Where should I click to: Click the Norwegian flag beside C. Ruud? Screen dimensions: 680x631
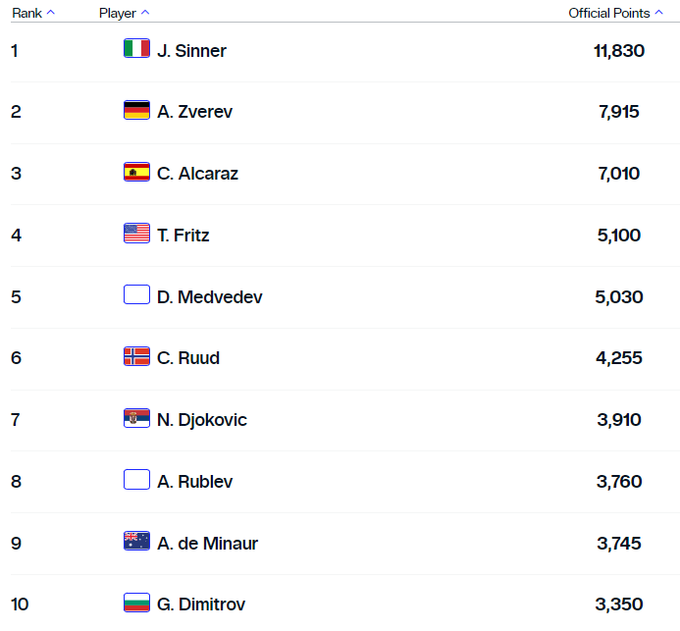pyautogui.click(x=137, y=357)
